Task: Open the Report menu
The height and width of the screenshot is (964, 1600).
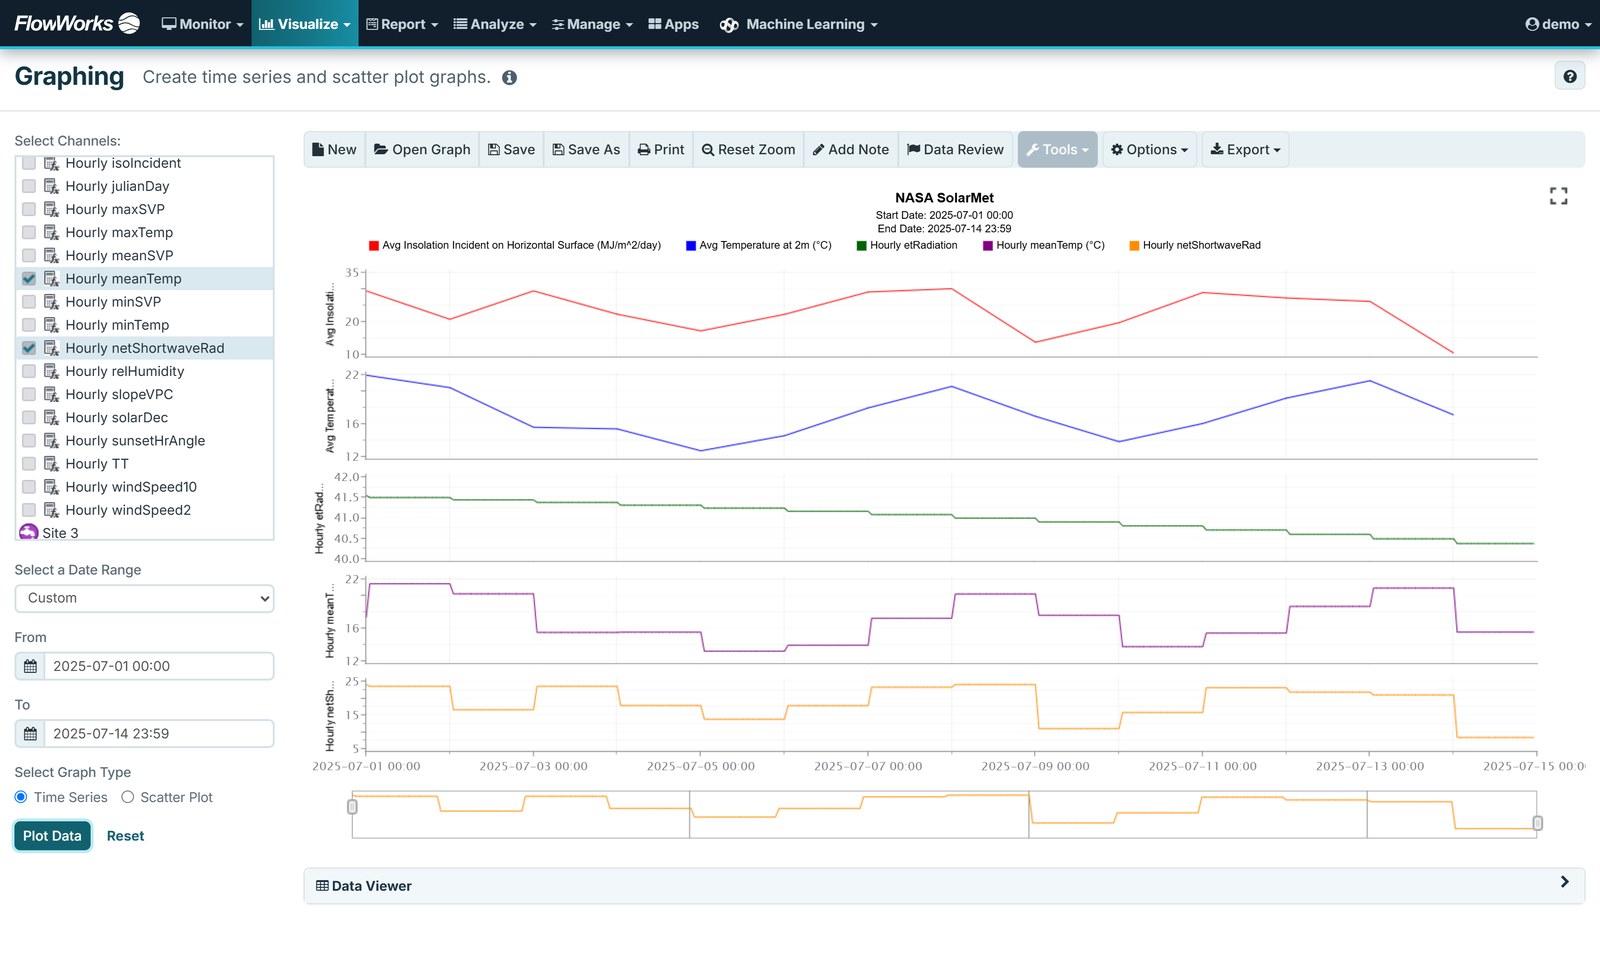Action: tap(402, 24)
